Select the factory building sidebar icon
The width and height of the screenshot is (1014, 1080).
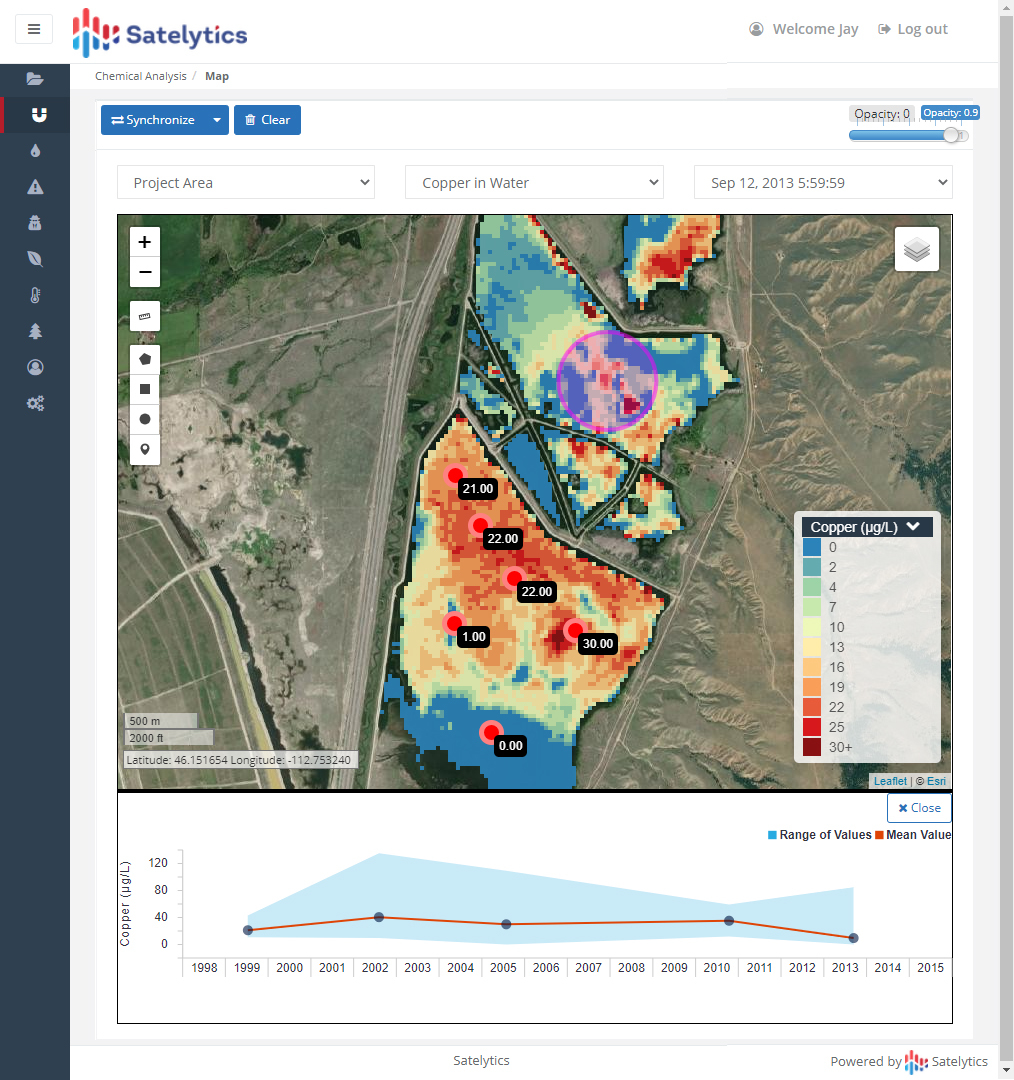click(35, 222)
